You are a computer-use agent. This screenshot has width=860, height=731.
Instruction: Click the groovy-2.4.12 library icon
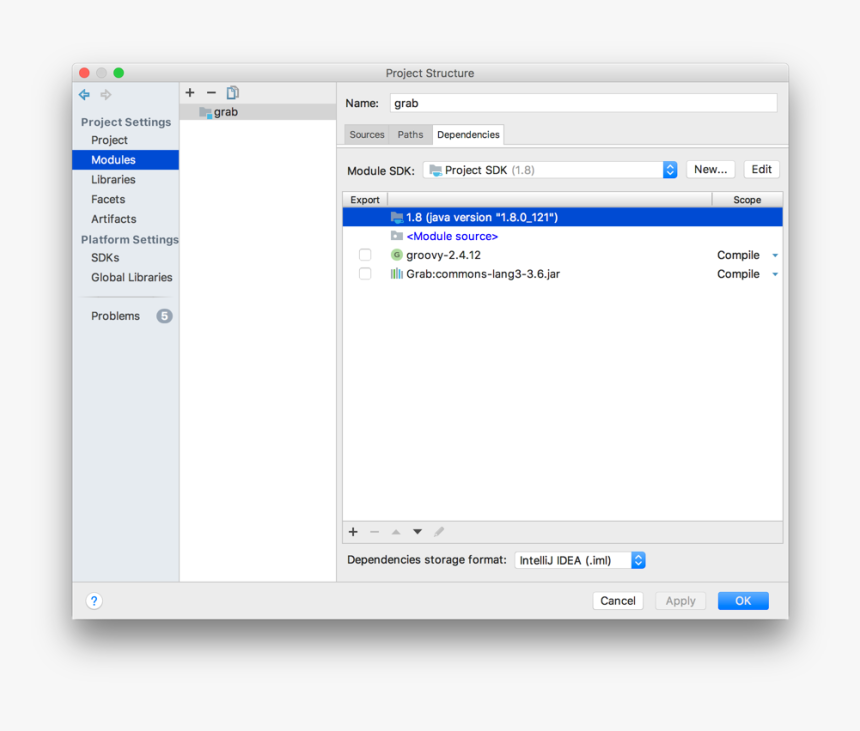pyautogui.click(x=397, y=254)
